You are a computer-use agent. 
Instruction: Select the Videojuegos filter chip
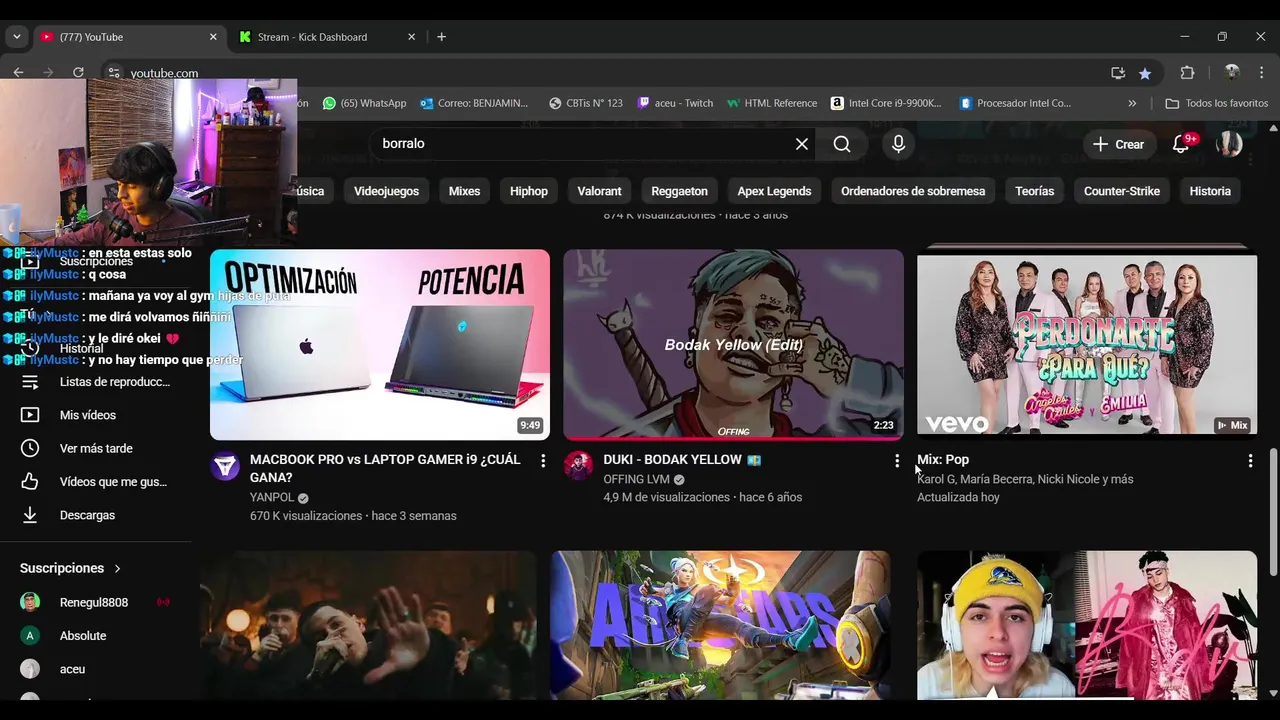[386, 191]
